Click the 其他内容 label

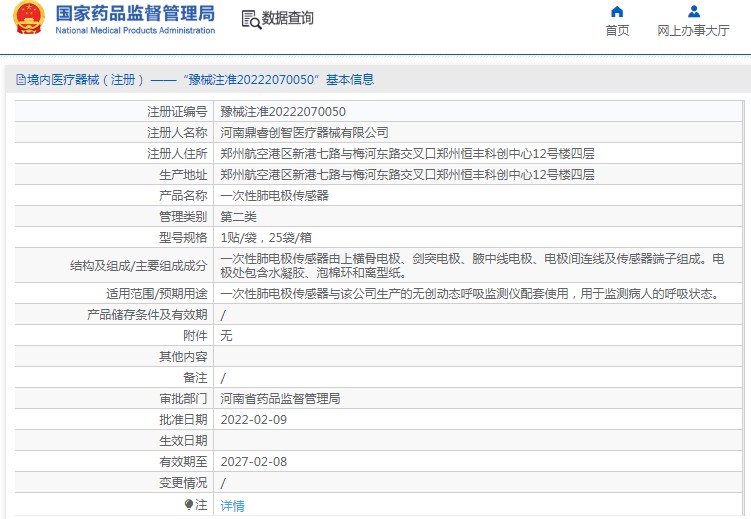click(x=183, y=357)
